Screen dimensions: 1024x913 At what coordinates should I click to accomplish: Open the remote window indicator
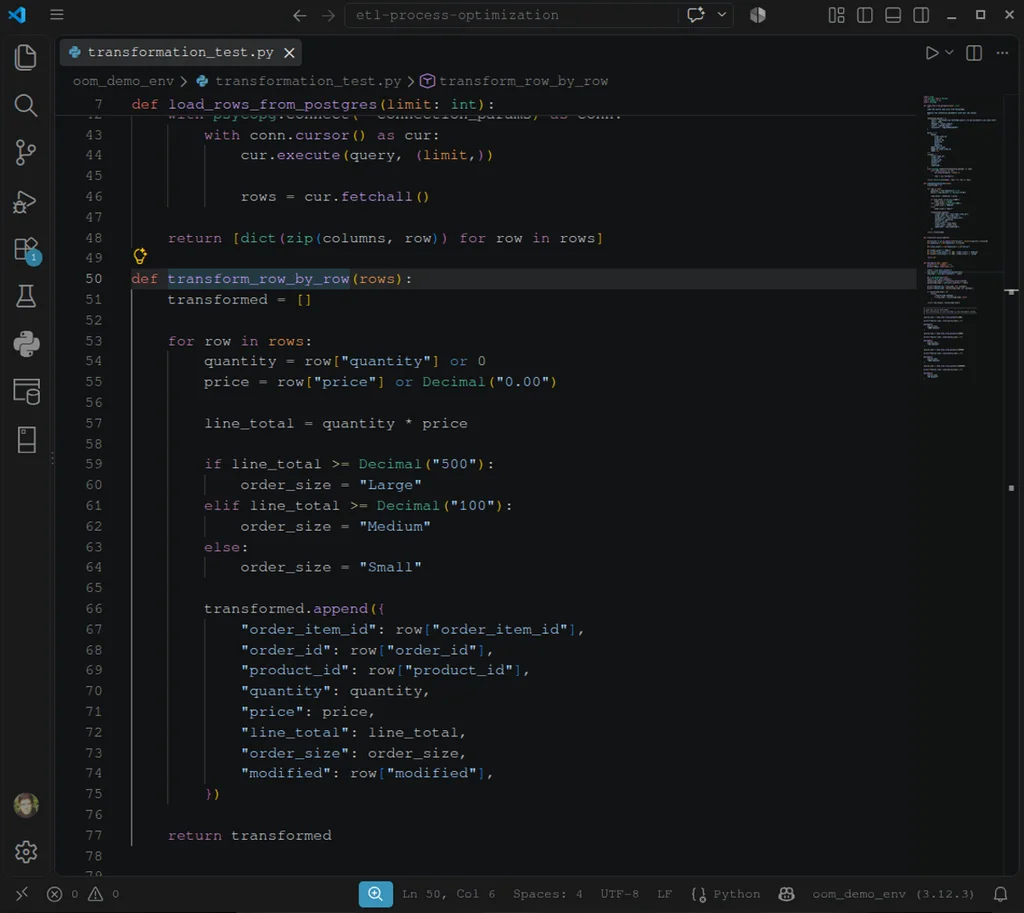click(x=22, y=893)
